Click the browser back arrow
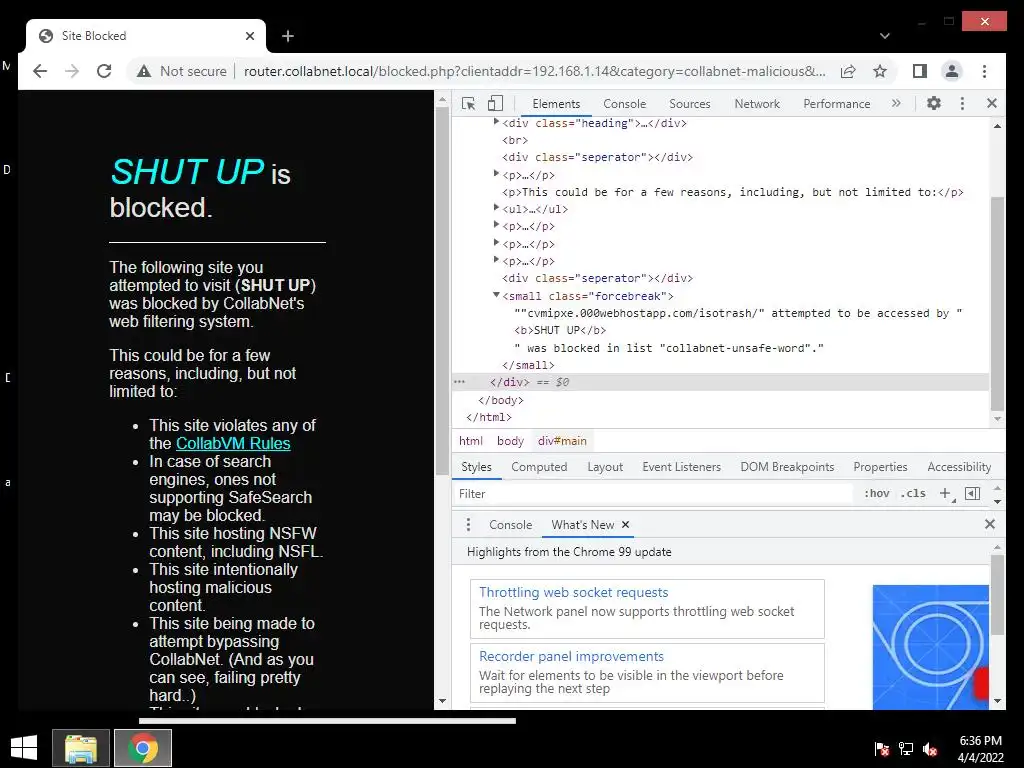This screenshot has height=768, width=1024. (40, 71)
